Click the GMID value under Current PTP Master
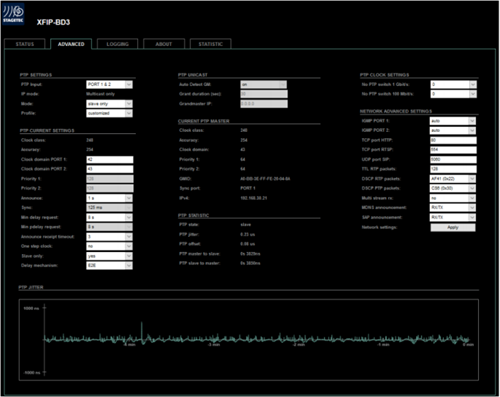 pos(265,179)
